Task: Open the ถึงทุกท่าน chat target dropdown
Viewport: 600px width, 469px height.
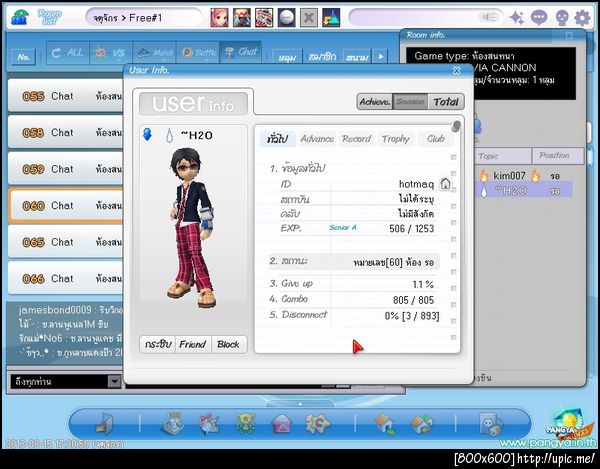Action: tap(65, 381)
